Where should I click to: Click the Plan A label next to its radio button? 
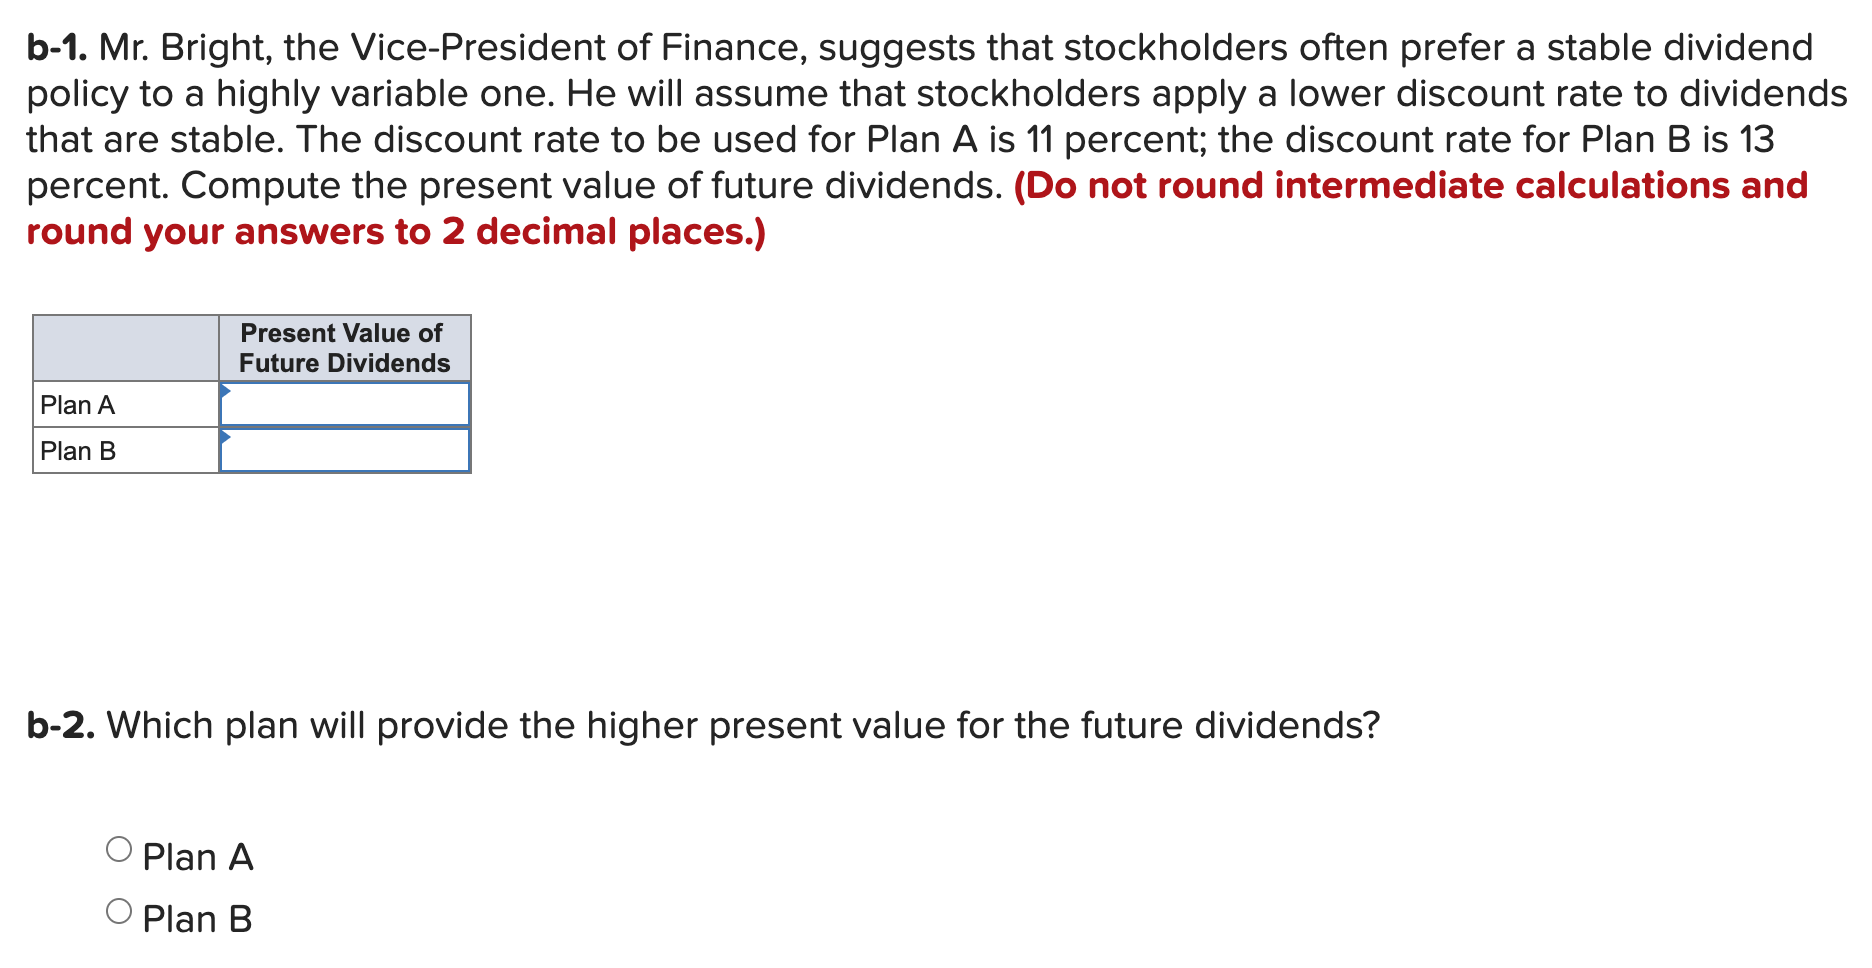point(198,855)
